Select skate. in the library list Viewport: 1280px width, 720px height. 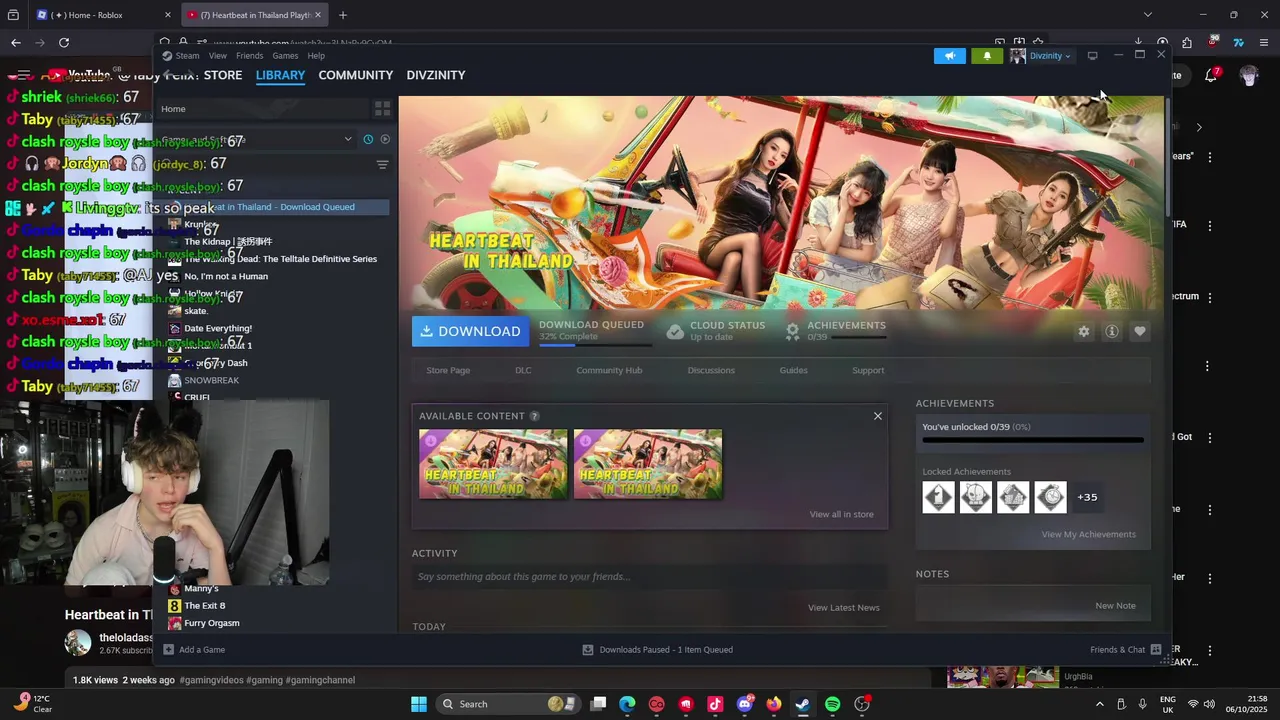point(196,311)
